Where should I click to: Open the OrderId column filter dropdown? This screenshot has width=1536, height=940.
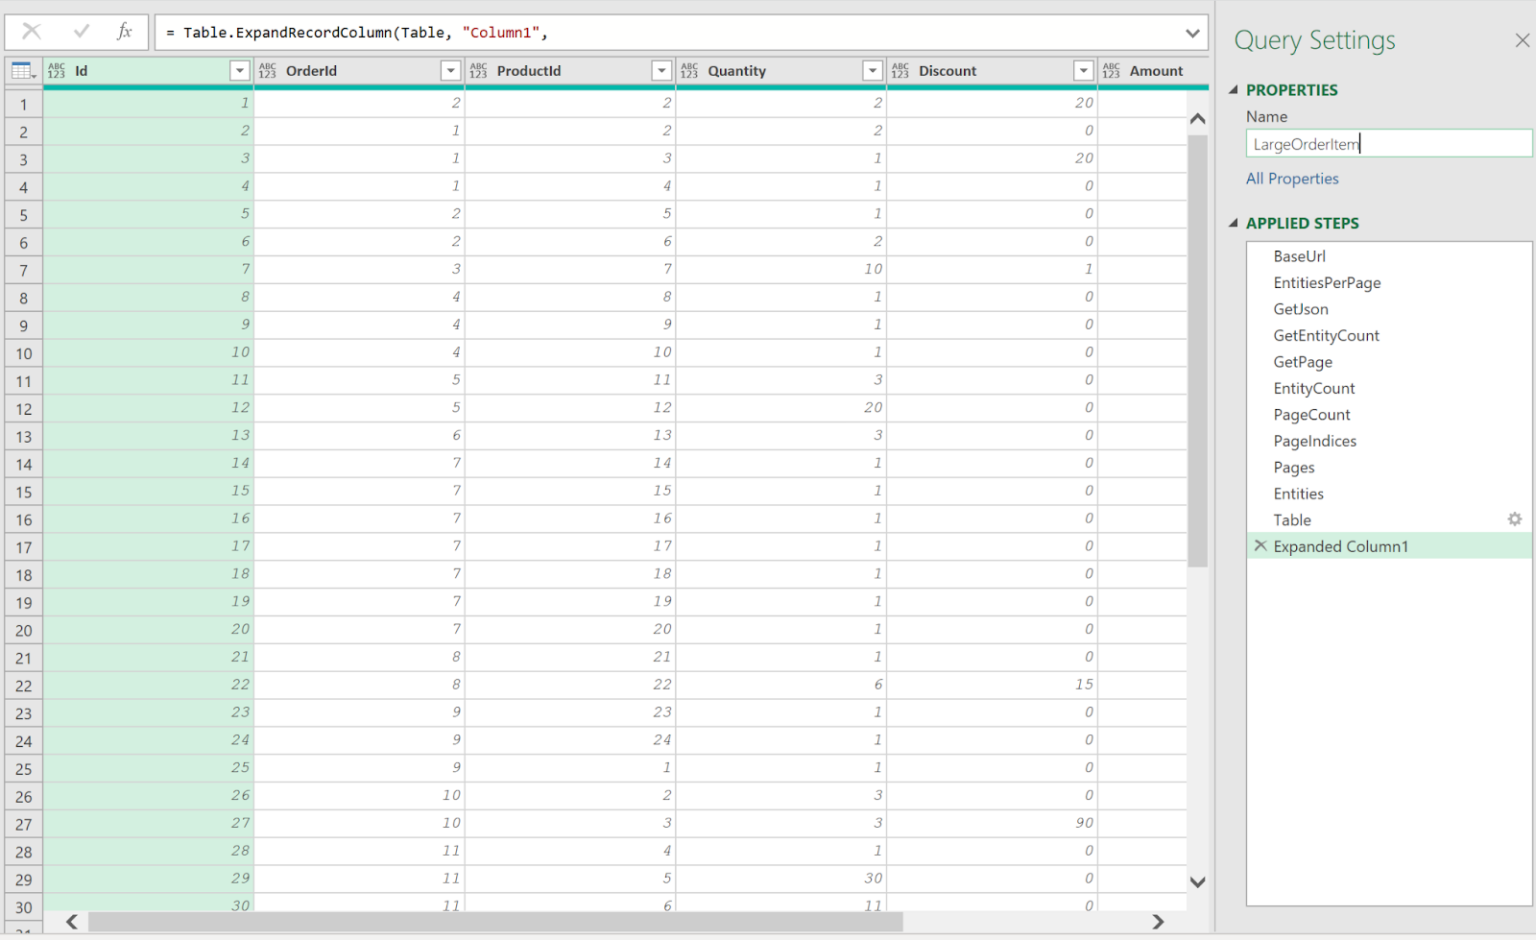coord(450,71)
